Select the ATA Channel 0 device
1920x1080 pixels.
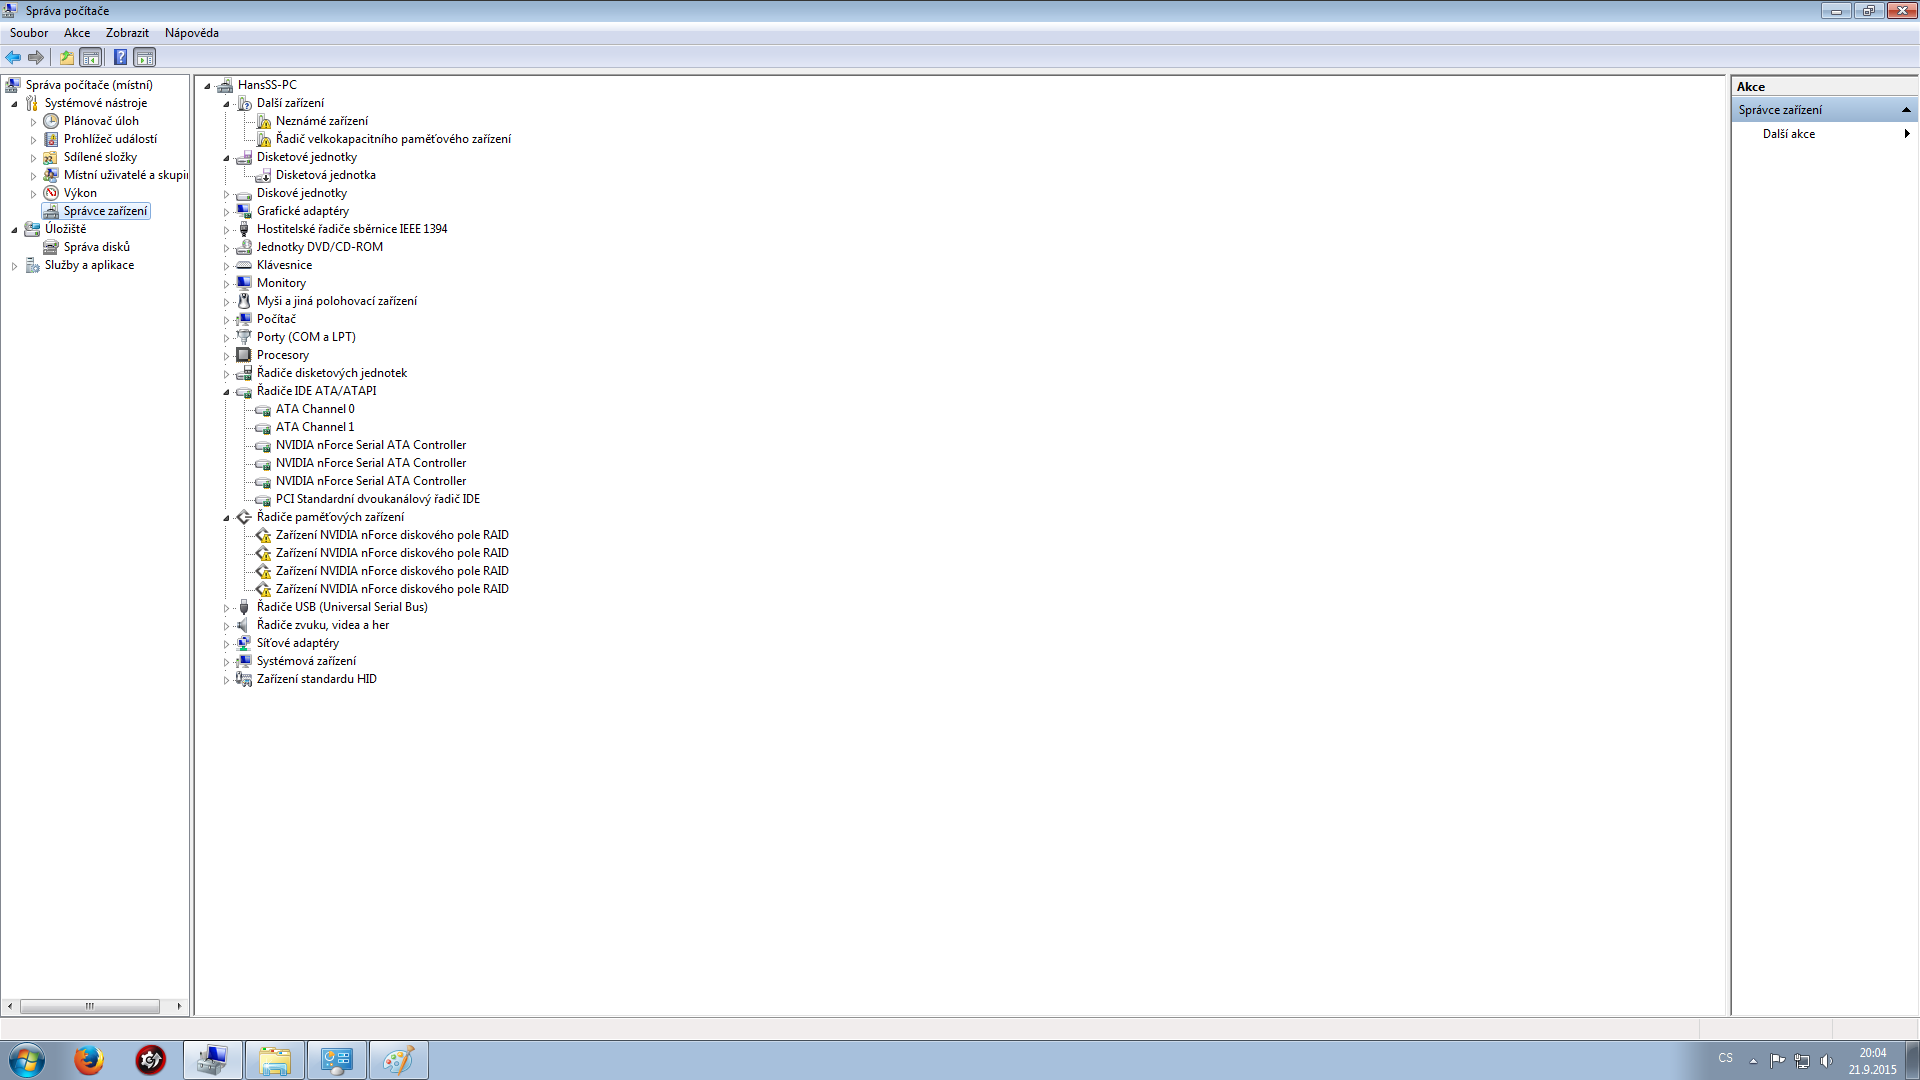(314, 409)
